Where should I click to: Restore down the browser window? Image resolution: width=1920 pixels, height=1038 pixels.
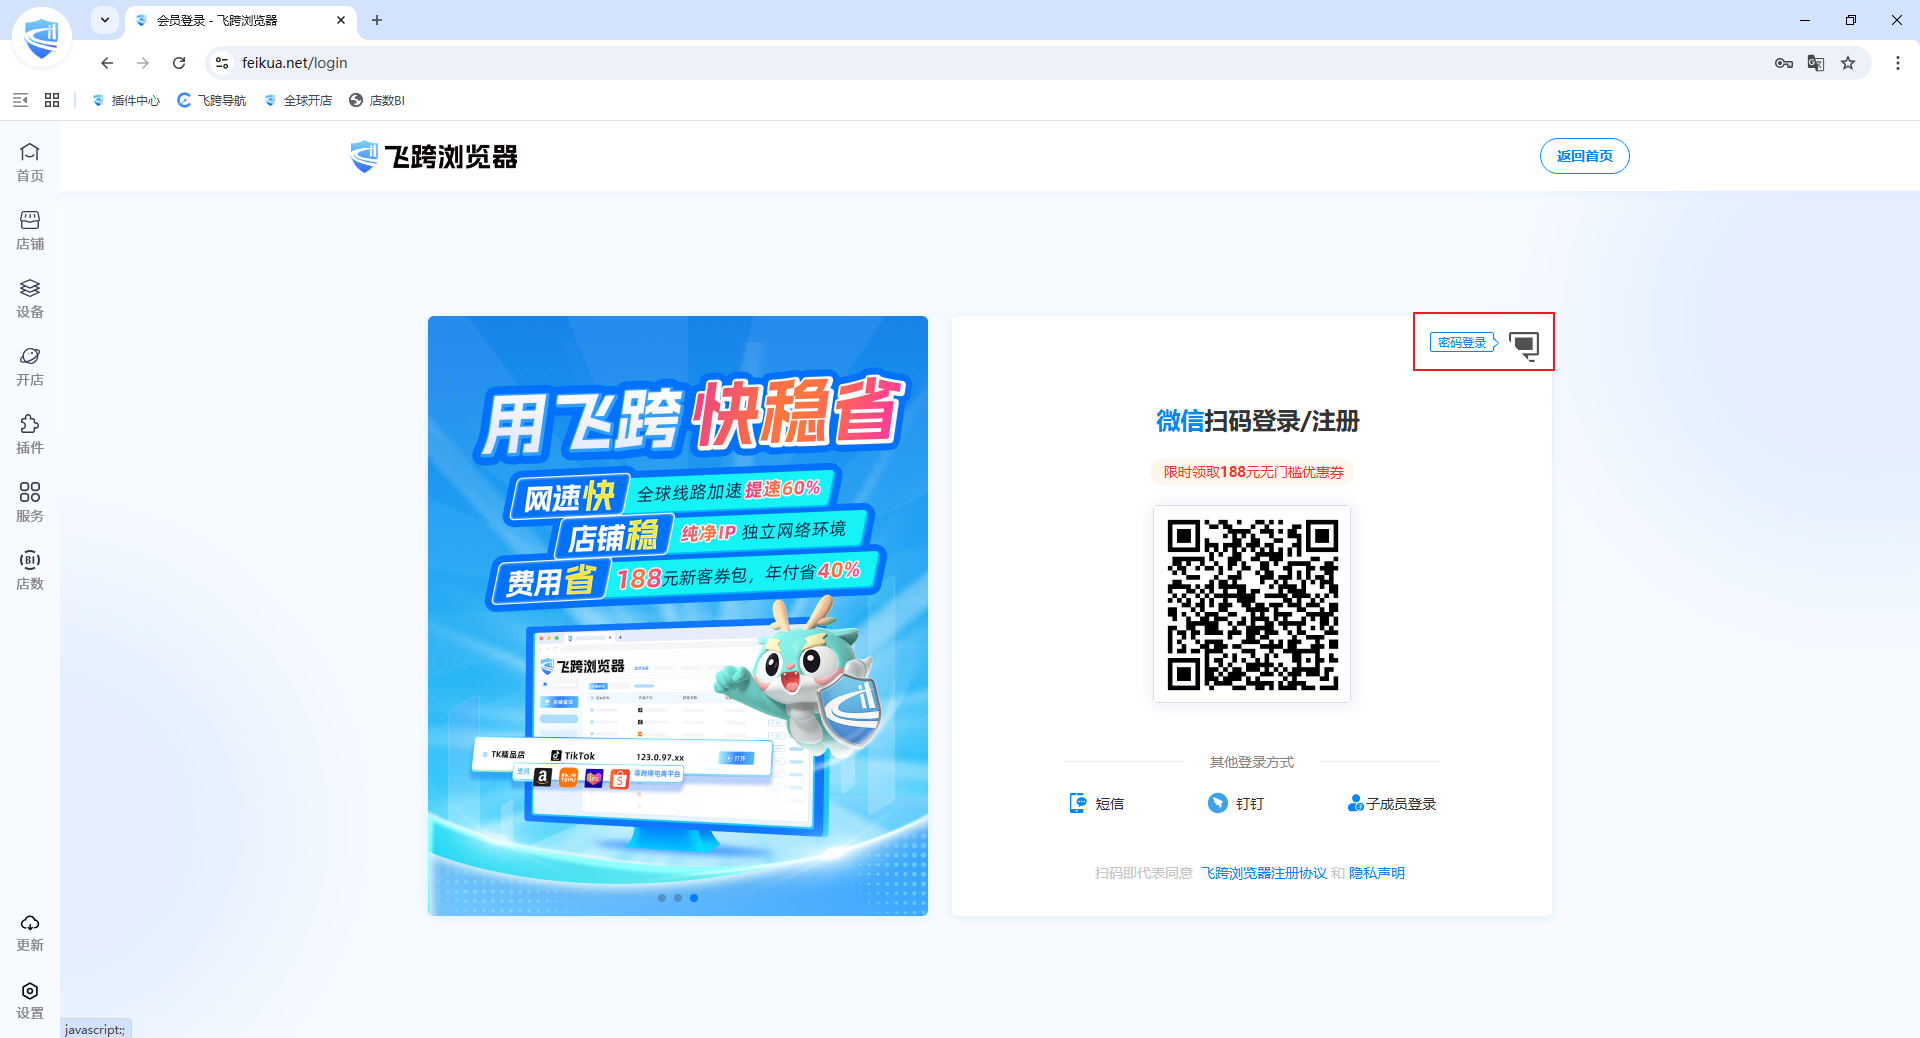[x=1851, y=20]
